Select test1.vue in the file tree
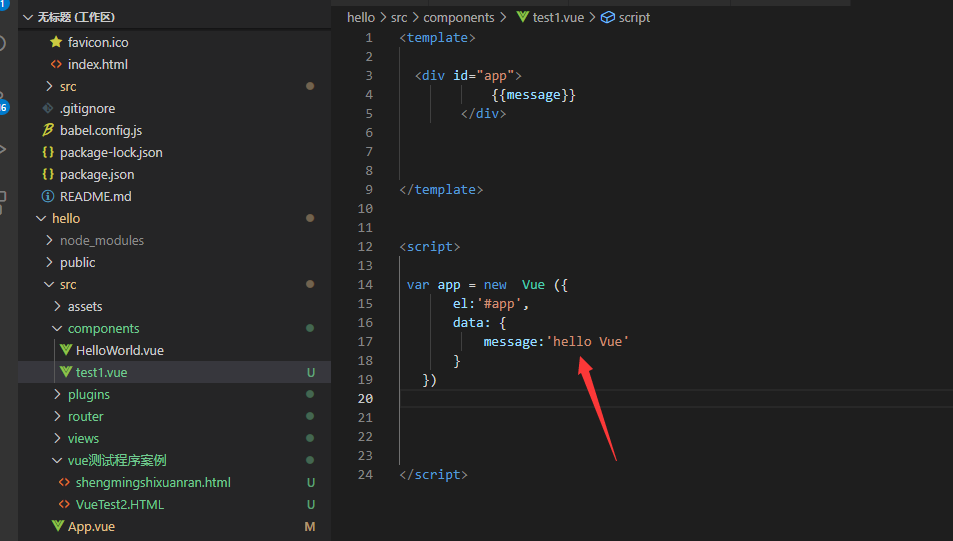953x541 pixels. 101,373
